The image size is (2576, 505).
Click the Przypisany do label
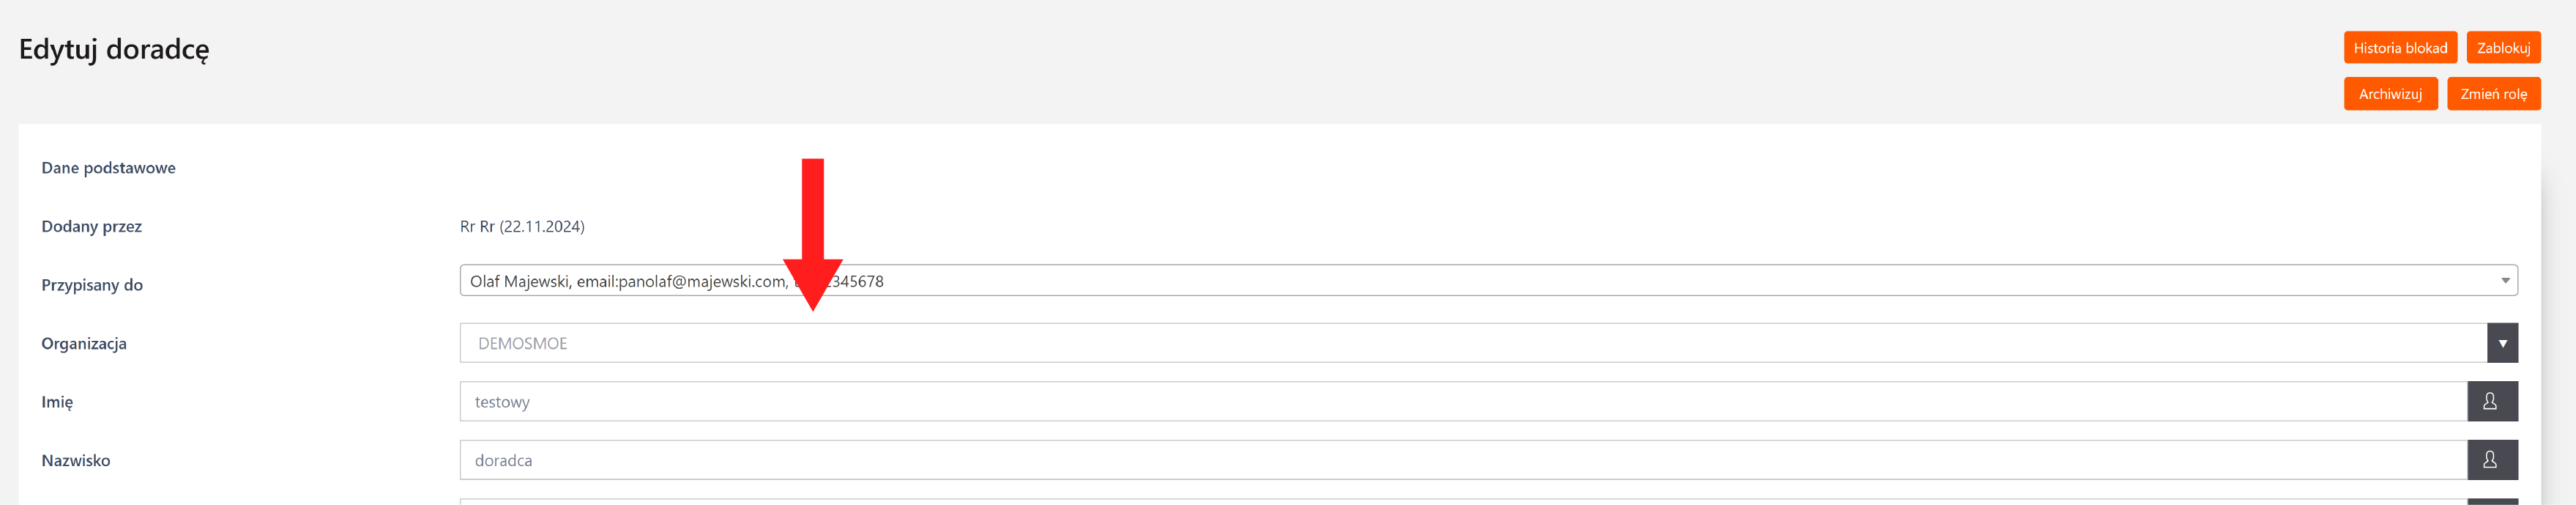coord(92,285)
